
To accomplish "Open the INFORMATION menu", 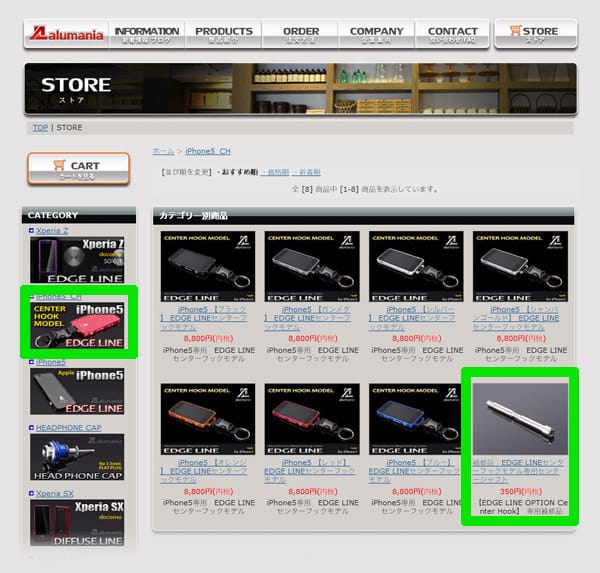I will click(x=146, y=34).
